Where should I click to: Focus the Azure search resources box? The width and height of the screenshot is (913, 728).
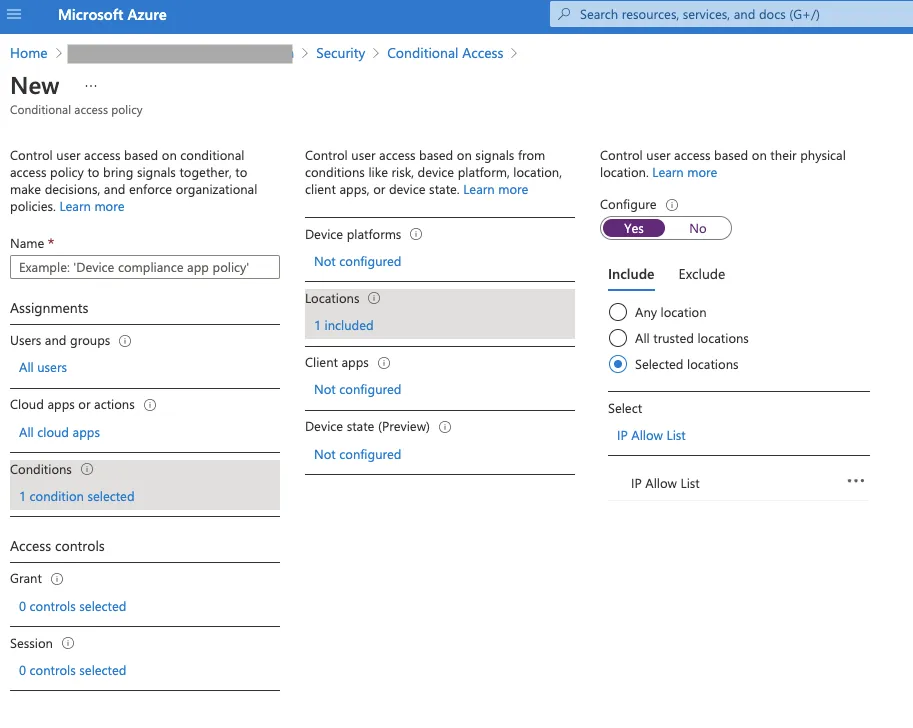[731, 14]
